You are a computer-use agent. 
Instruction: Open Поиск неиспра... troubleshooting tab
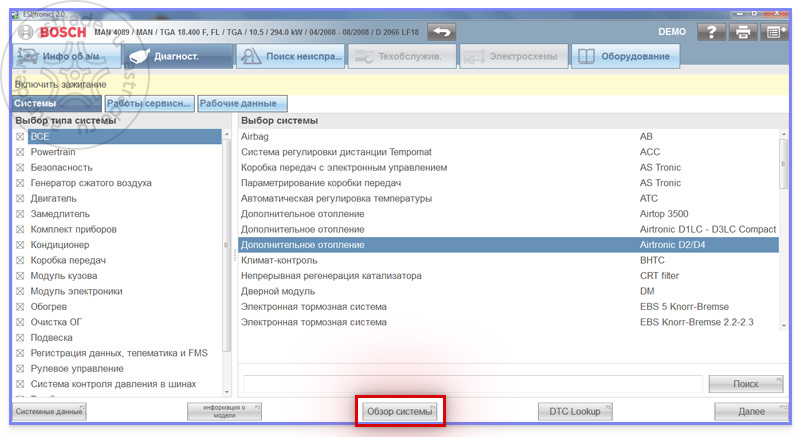click(x=290, y=56)
